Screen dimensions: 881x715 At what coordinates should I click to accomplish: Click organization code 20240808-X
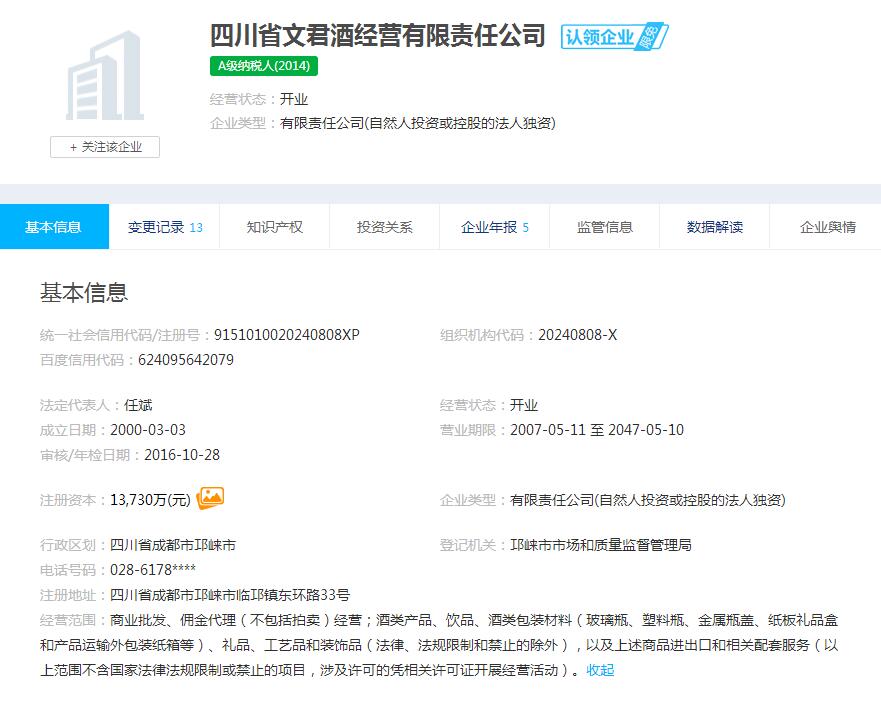pyautogui.click(x=578, y=335)
